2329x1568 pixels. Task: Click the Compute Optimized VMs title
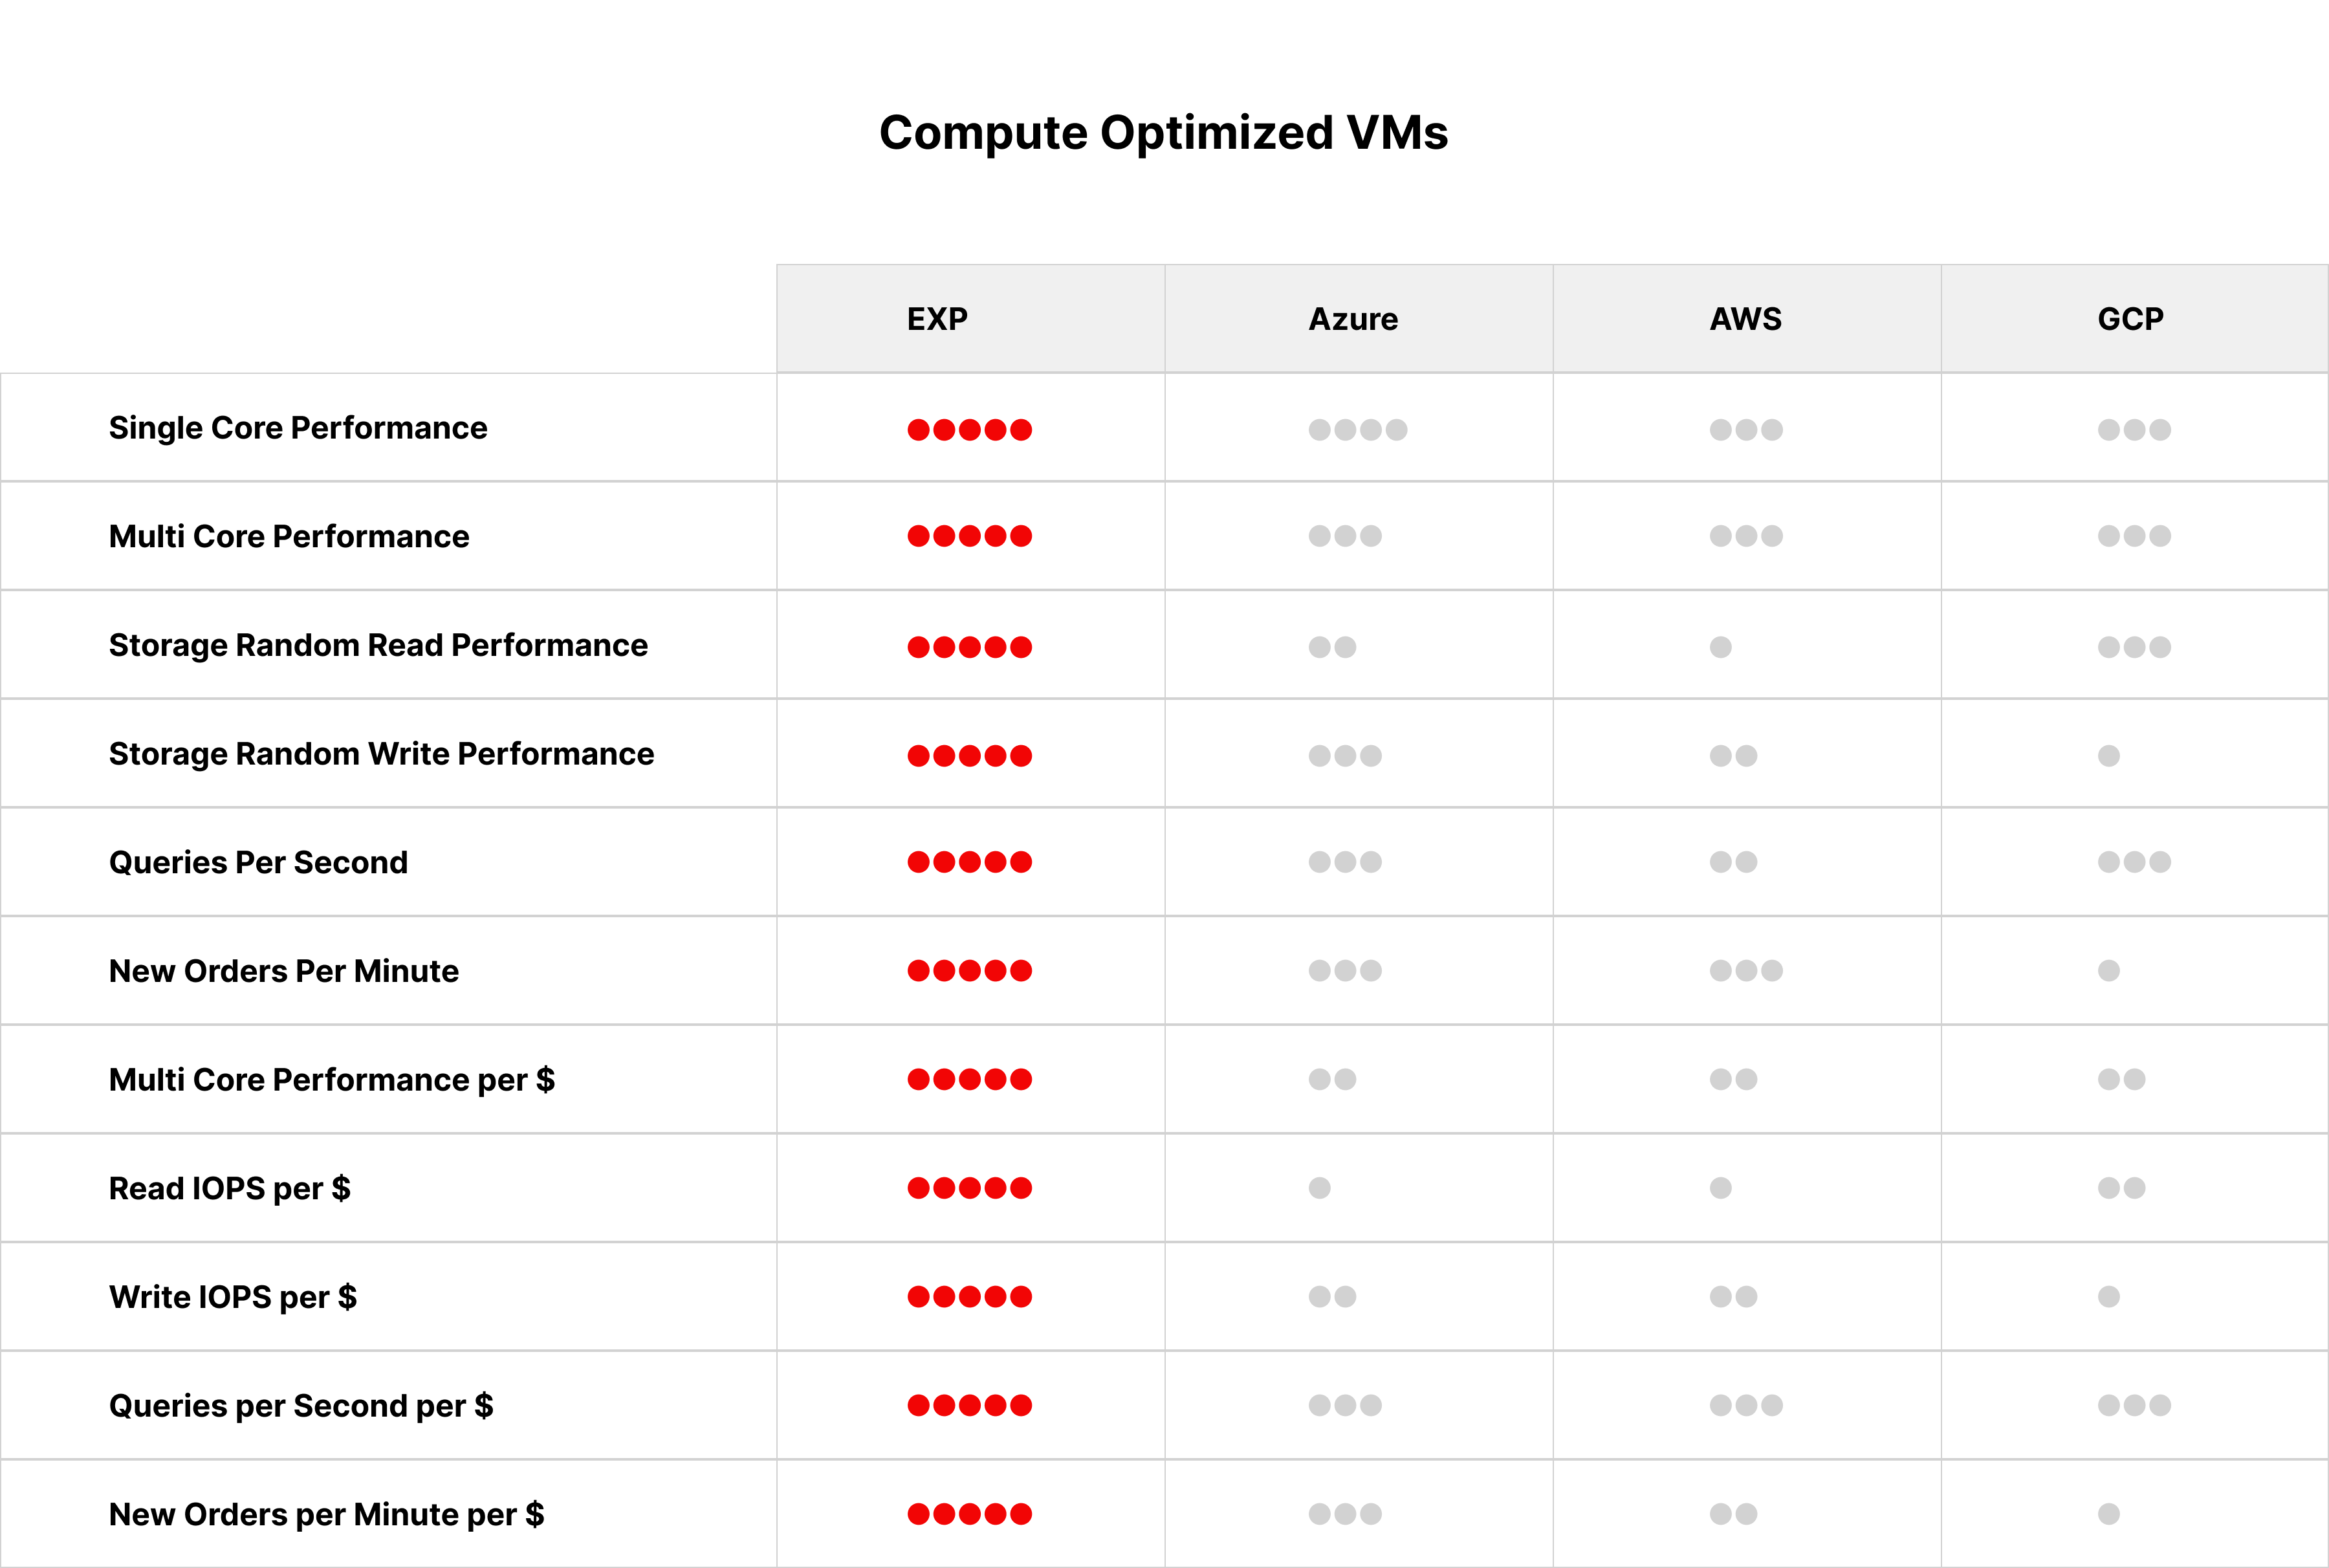click(1163, 133)
